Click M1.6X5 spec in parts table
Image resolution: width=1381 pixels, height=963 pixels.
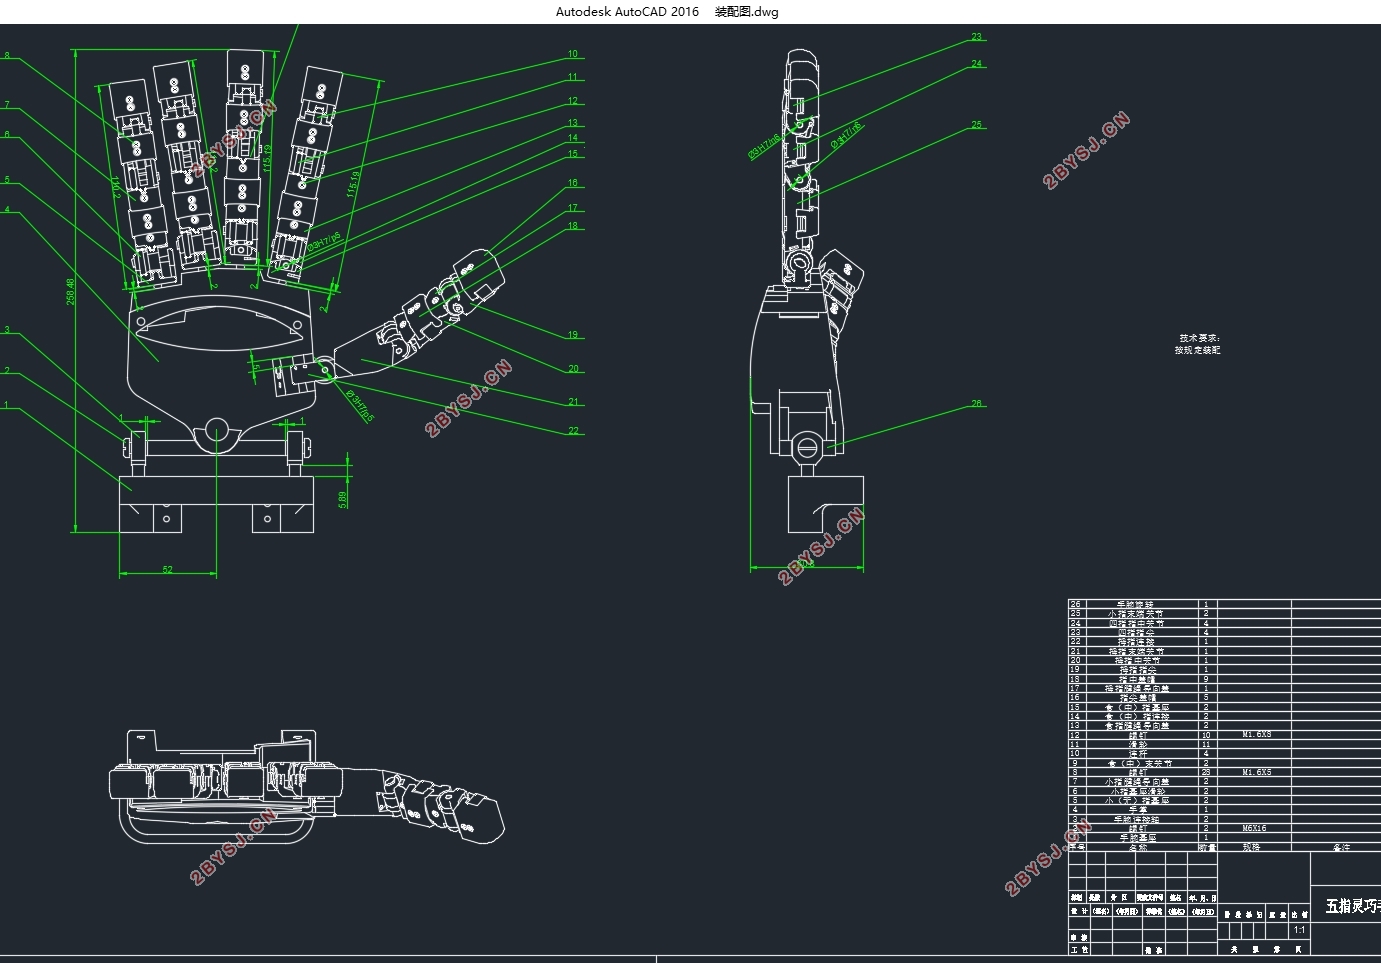point(1257,772)
